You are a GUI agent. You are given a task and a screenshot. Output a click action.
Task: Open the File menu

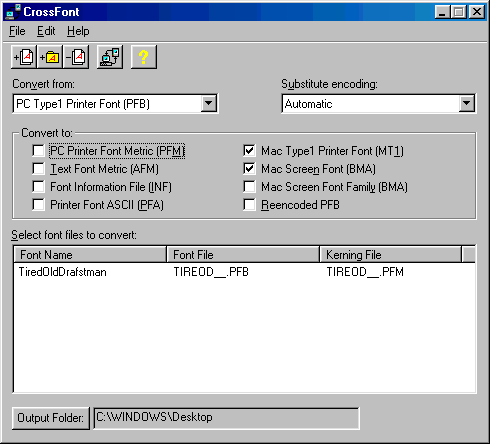(x=17, y=31)
